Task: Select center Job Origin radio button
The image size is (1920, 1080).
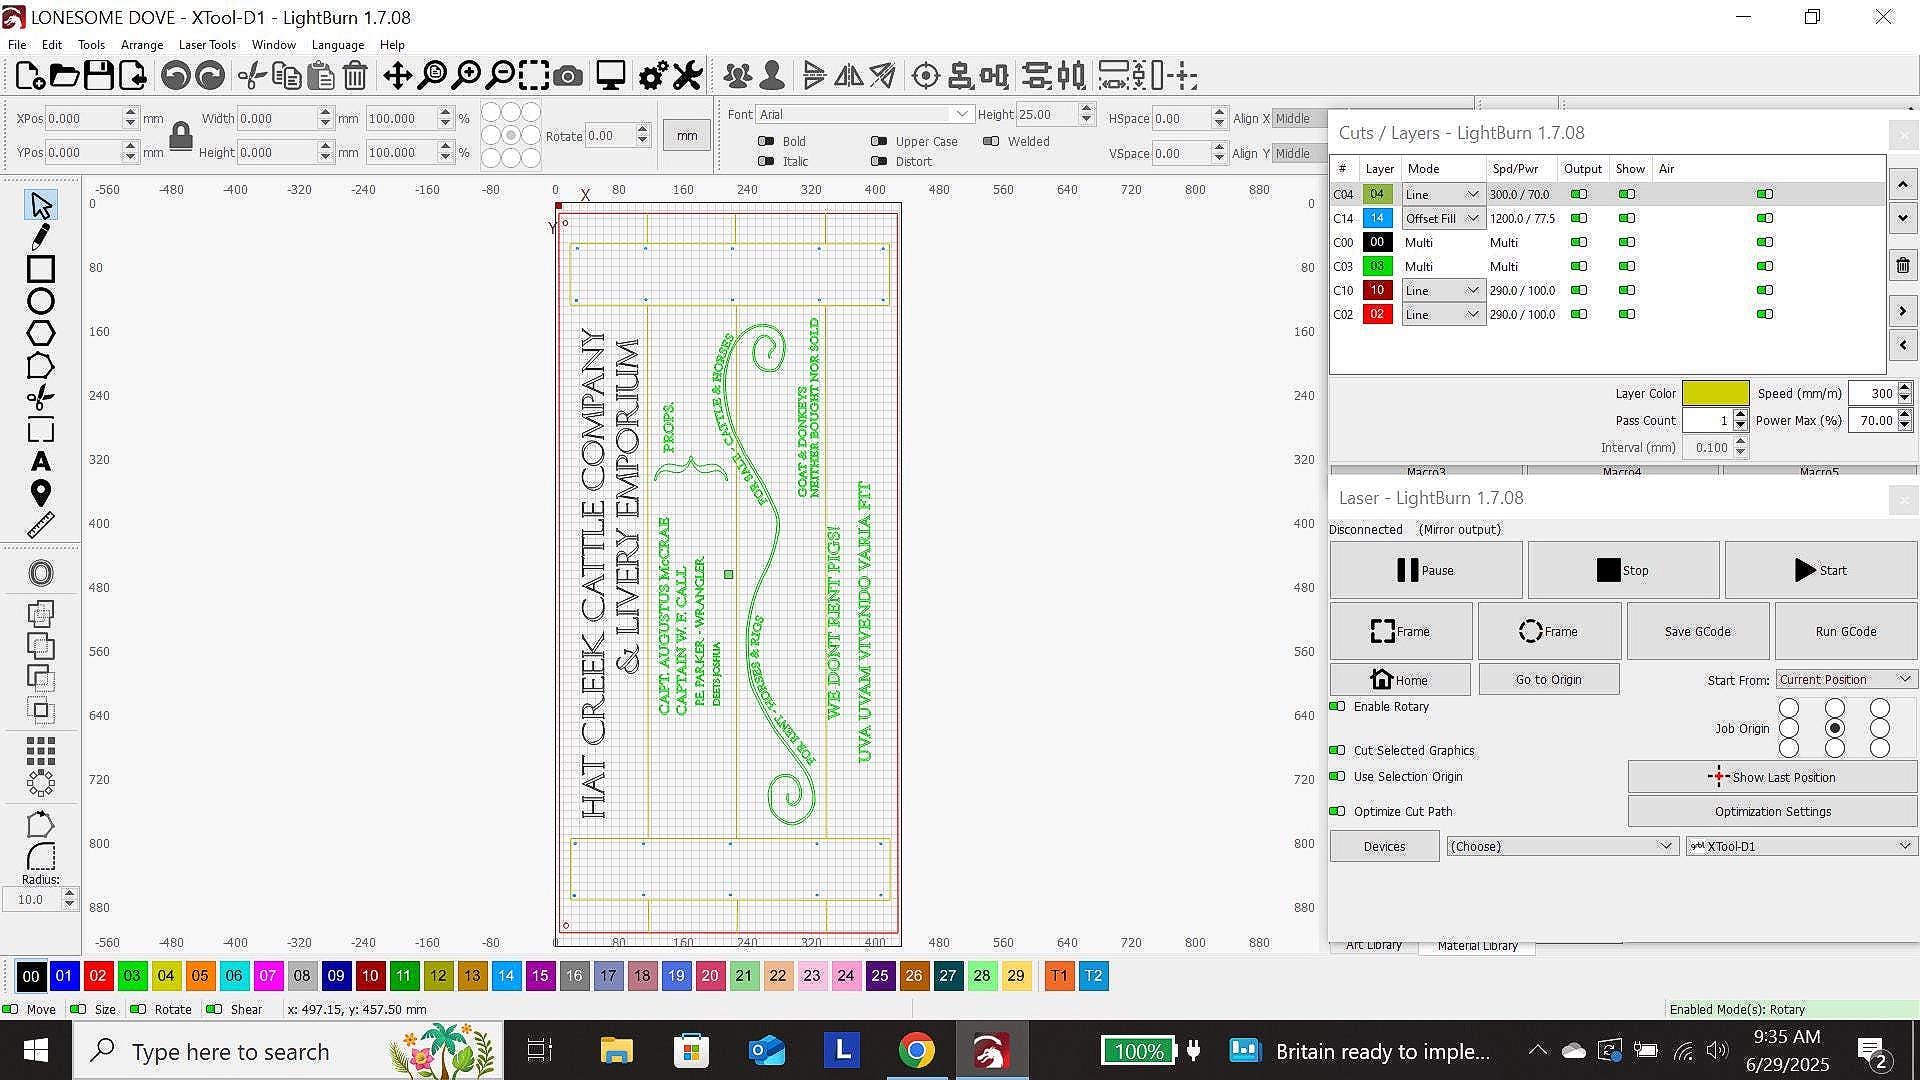Action: 1835,729
